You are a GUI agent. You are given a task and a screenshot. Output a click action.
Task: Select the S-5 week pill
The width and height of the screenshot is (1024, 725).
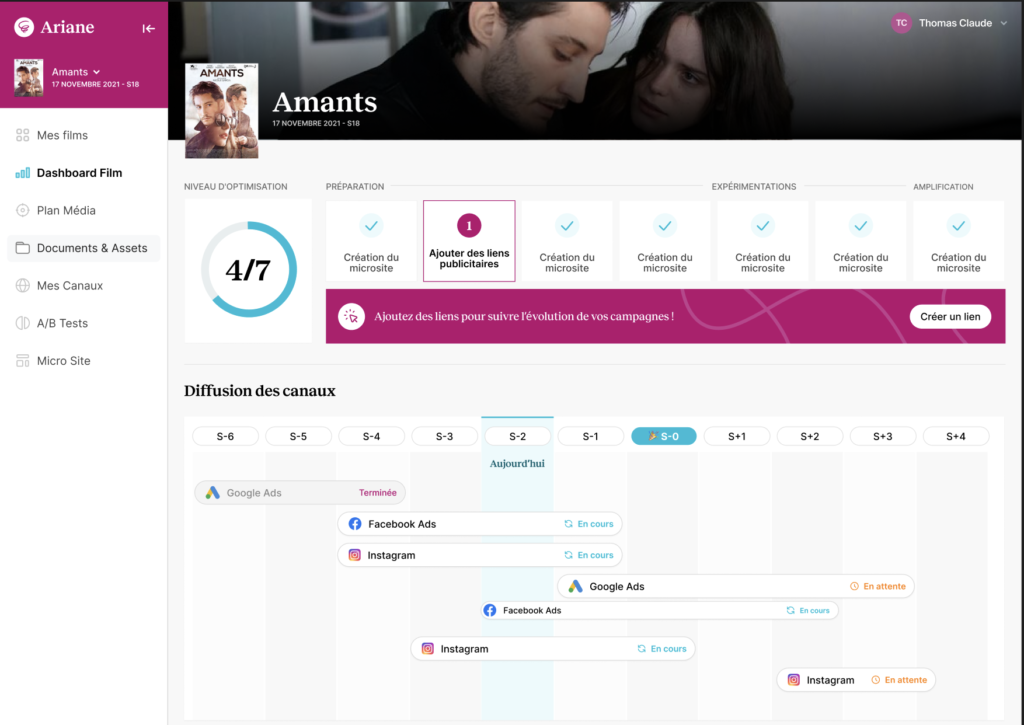298,436
